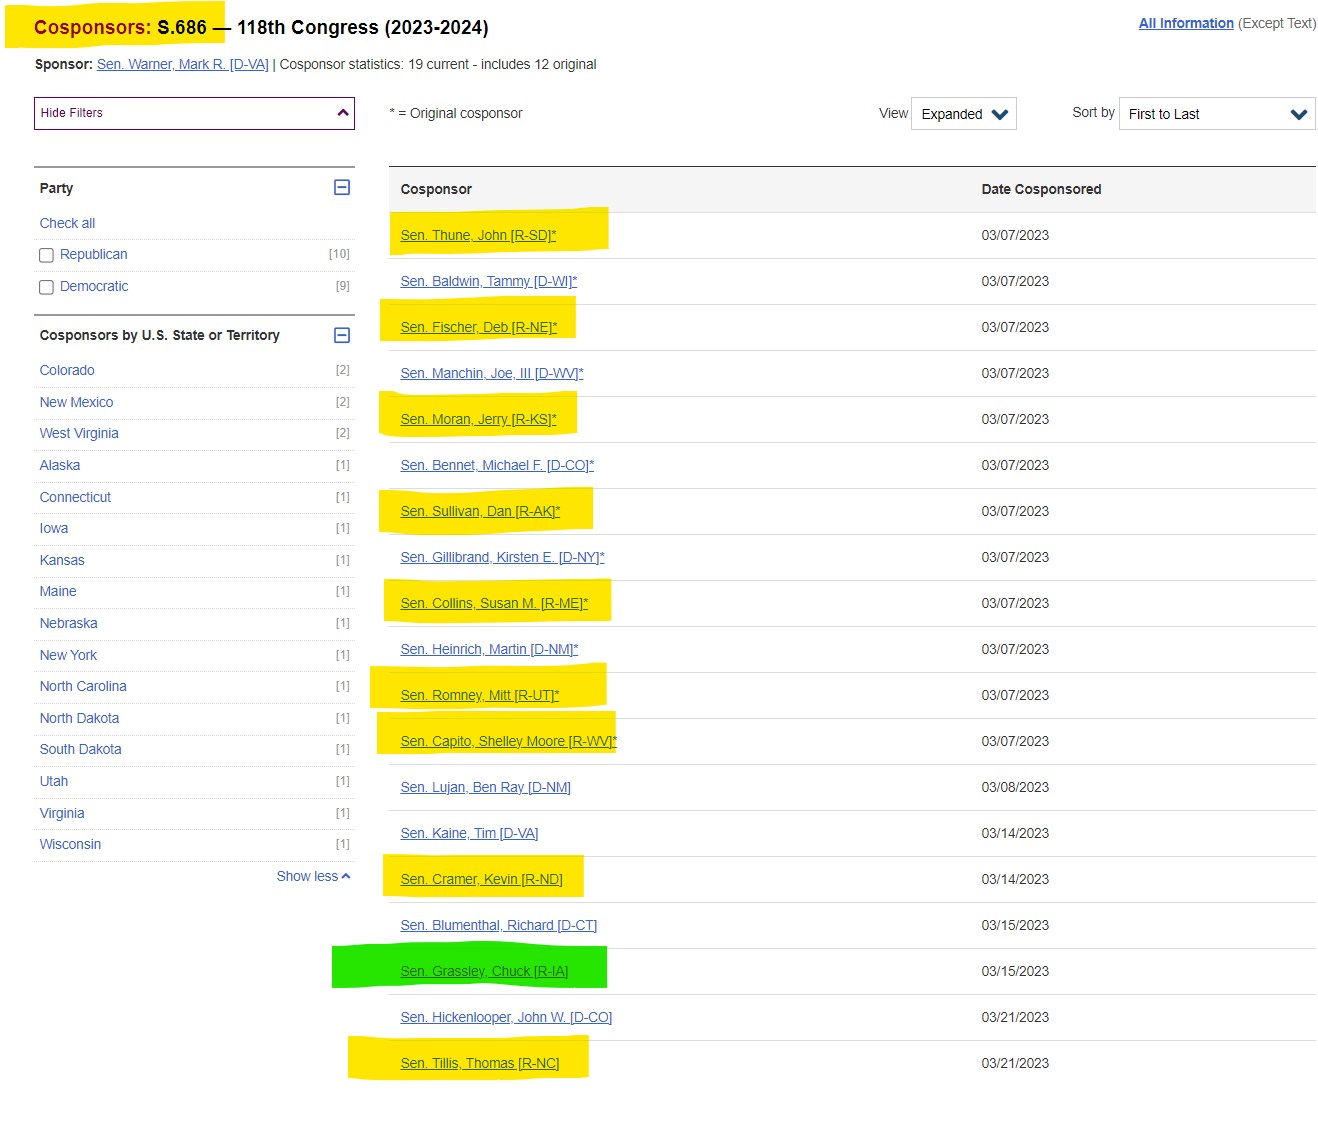The width and height of the screenshot is (1318, 1134).
Task: Open the View Expanded dropdown
Action: tap(964, 114)
